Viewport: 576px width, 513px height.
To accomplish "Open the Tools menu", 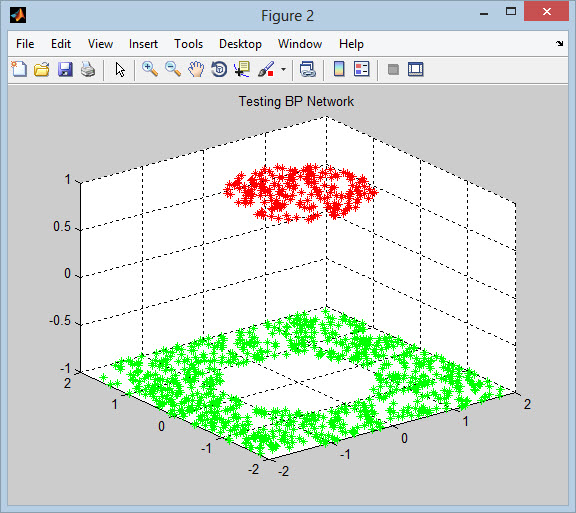I will tap(188, 44).
